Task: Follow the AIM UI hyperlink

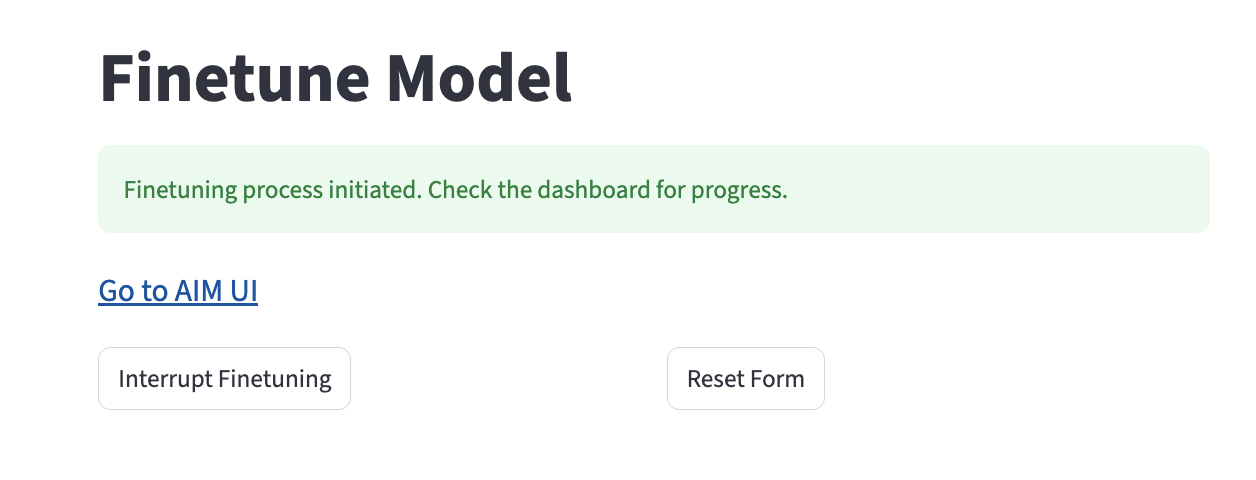Action: click(x=178, y=291)
